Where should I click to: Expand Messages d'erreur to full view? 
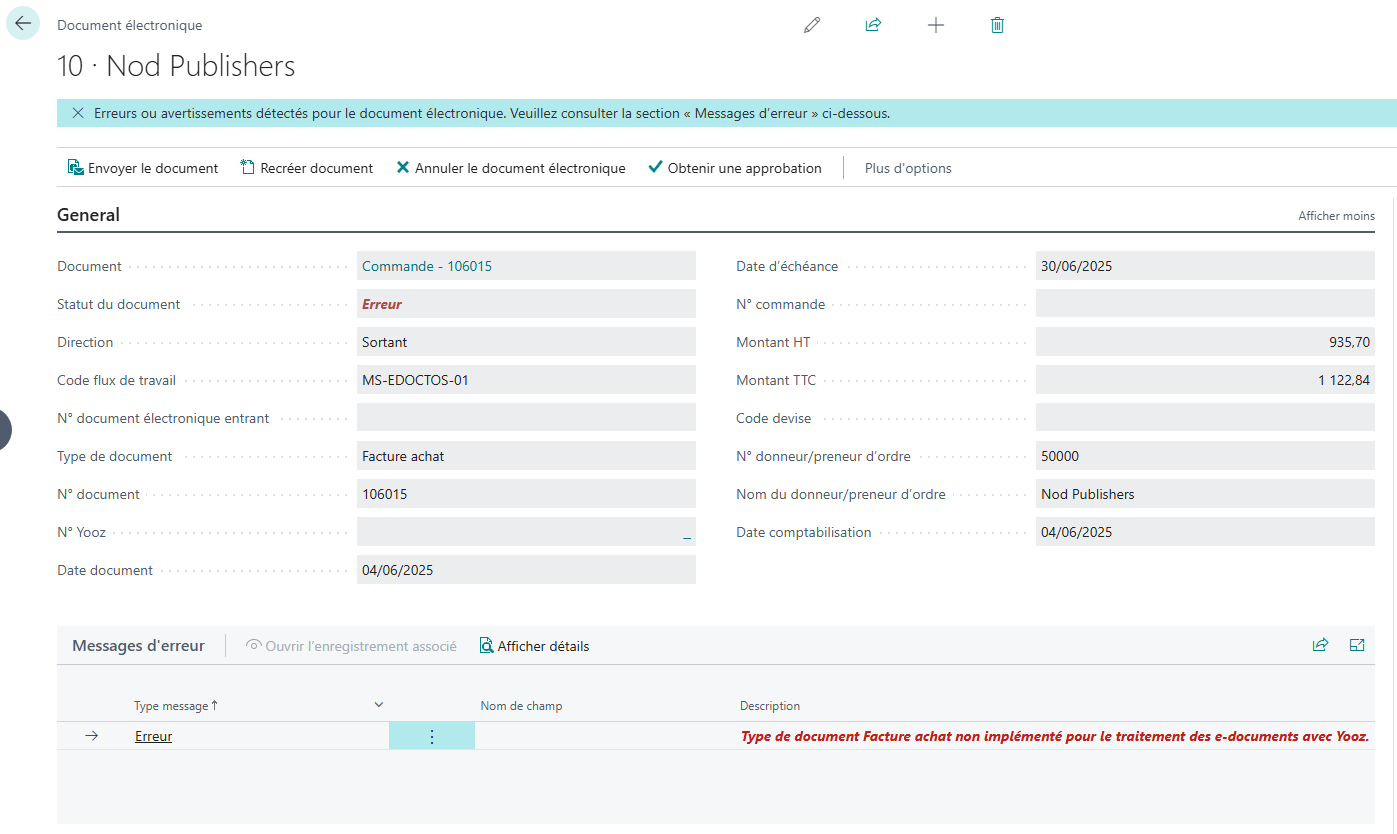(x=1357, y=645)
